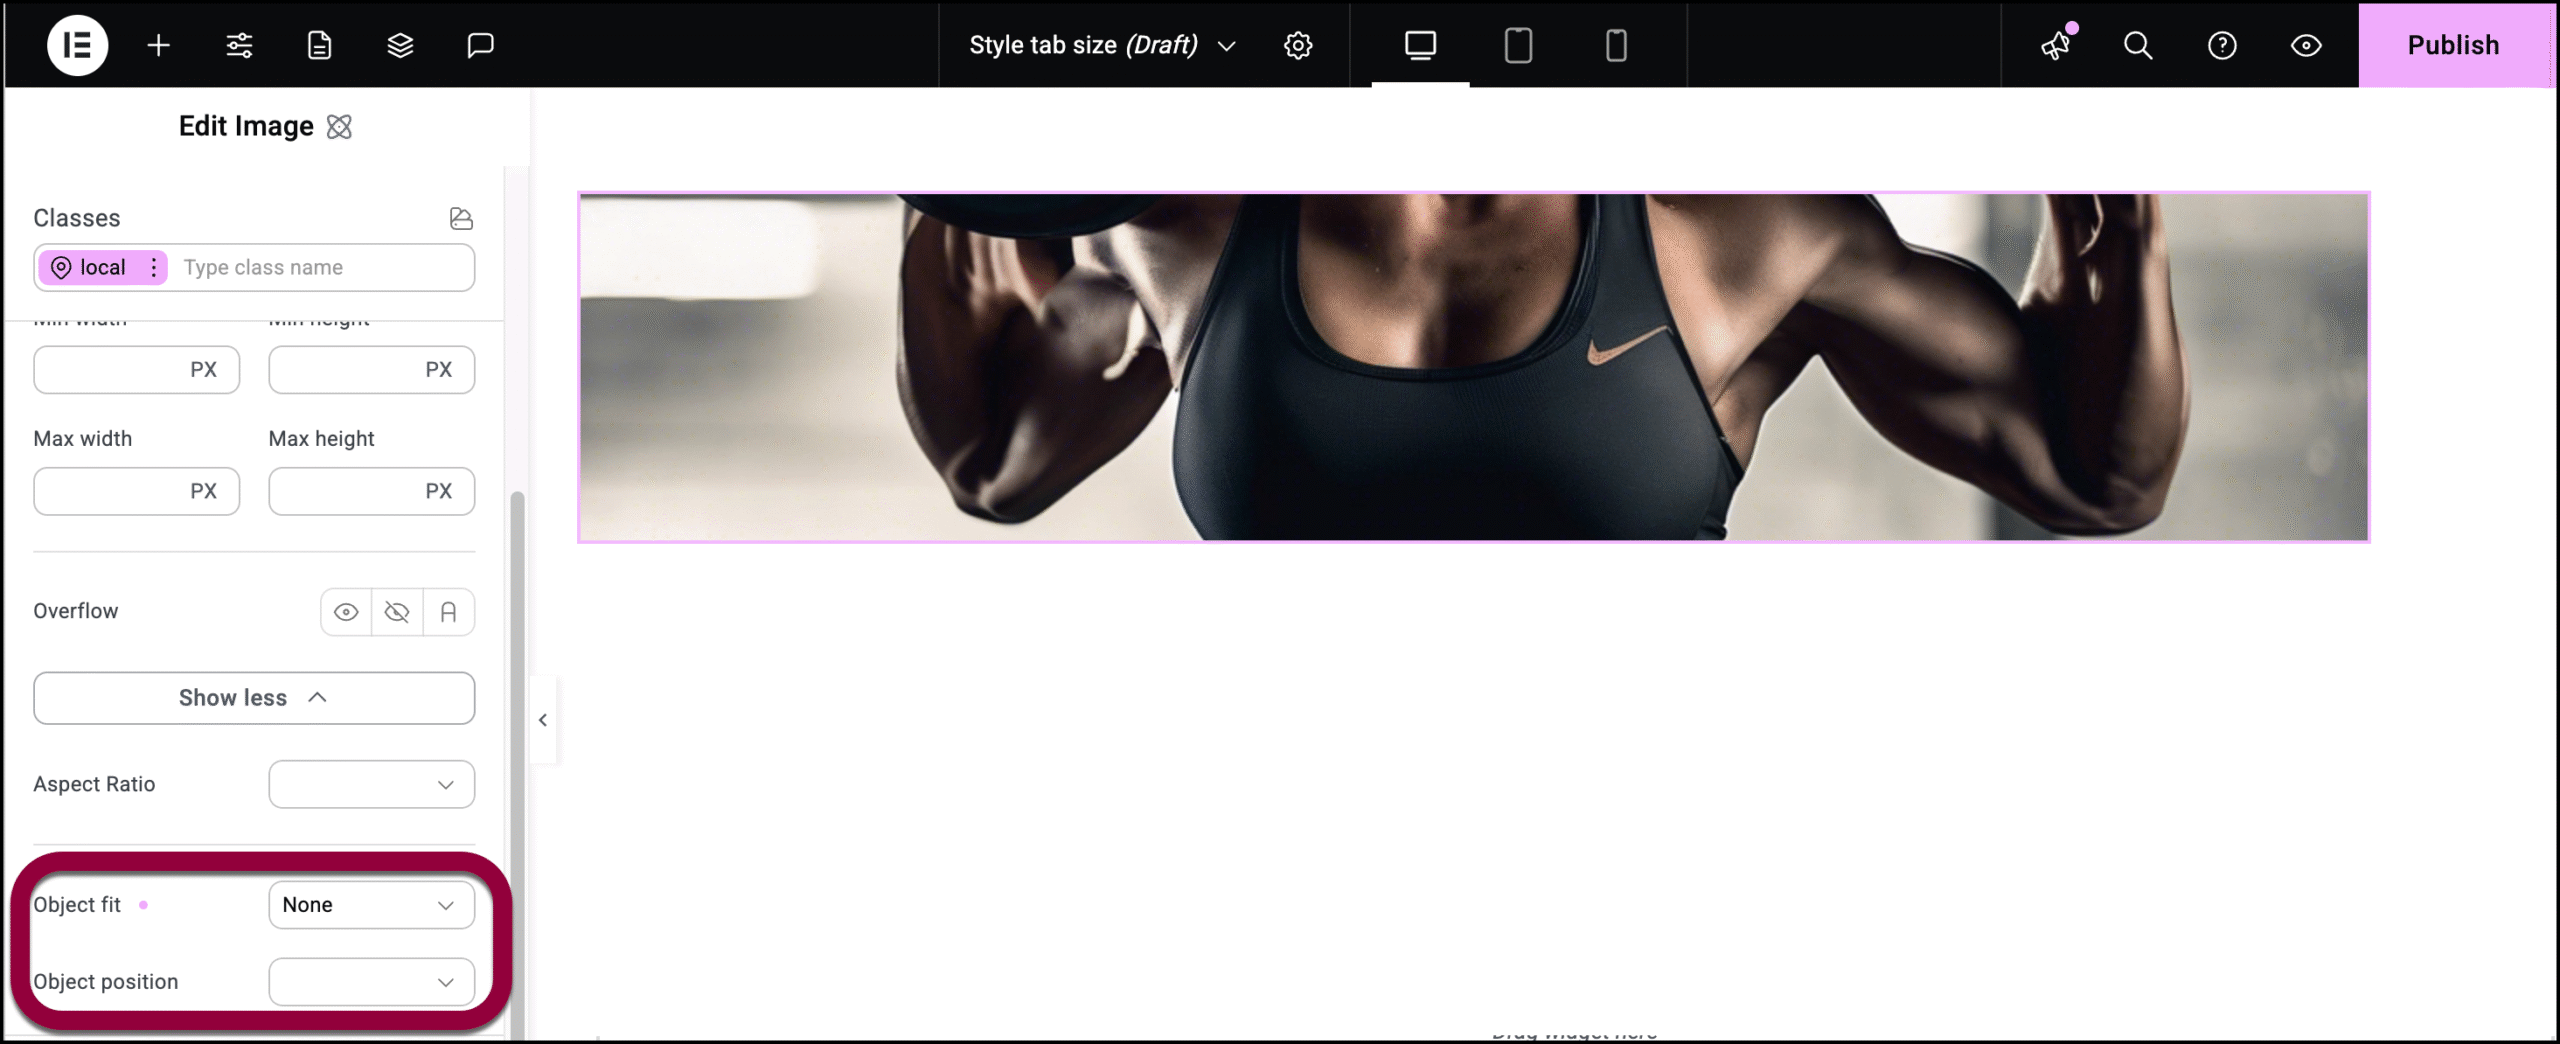2560x1044 pixels.
Task: Open the Notes comment icon
Action: pyautogui.click(x=481, y=45)
